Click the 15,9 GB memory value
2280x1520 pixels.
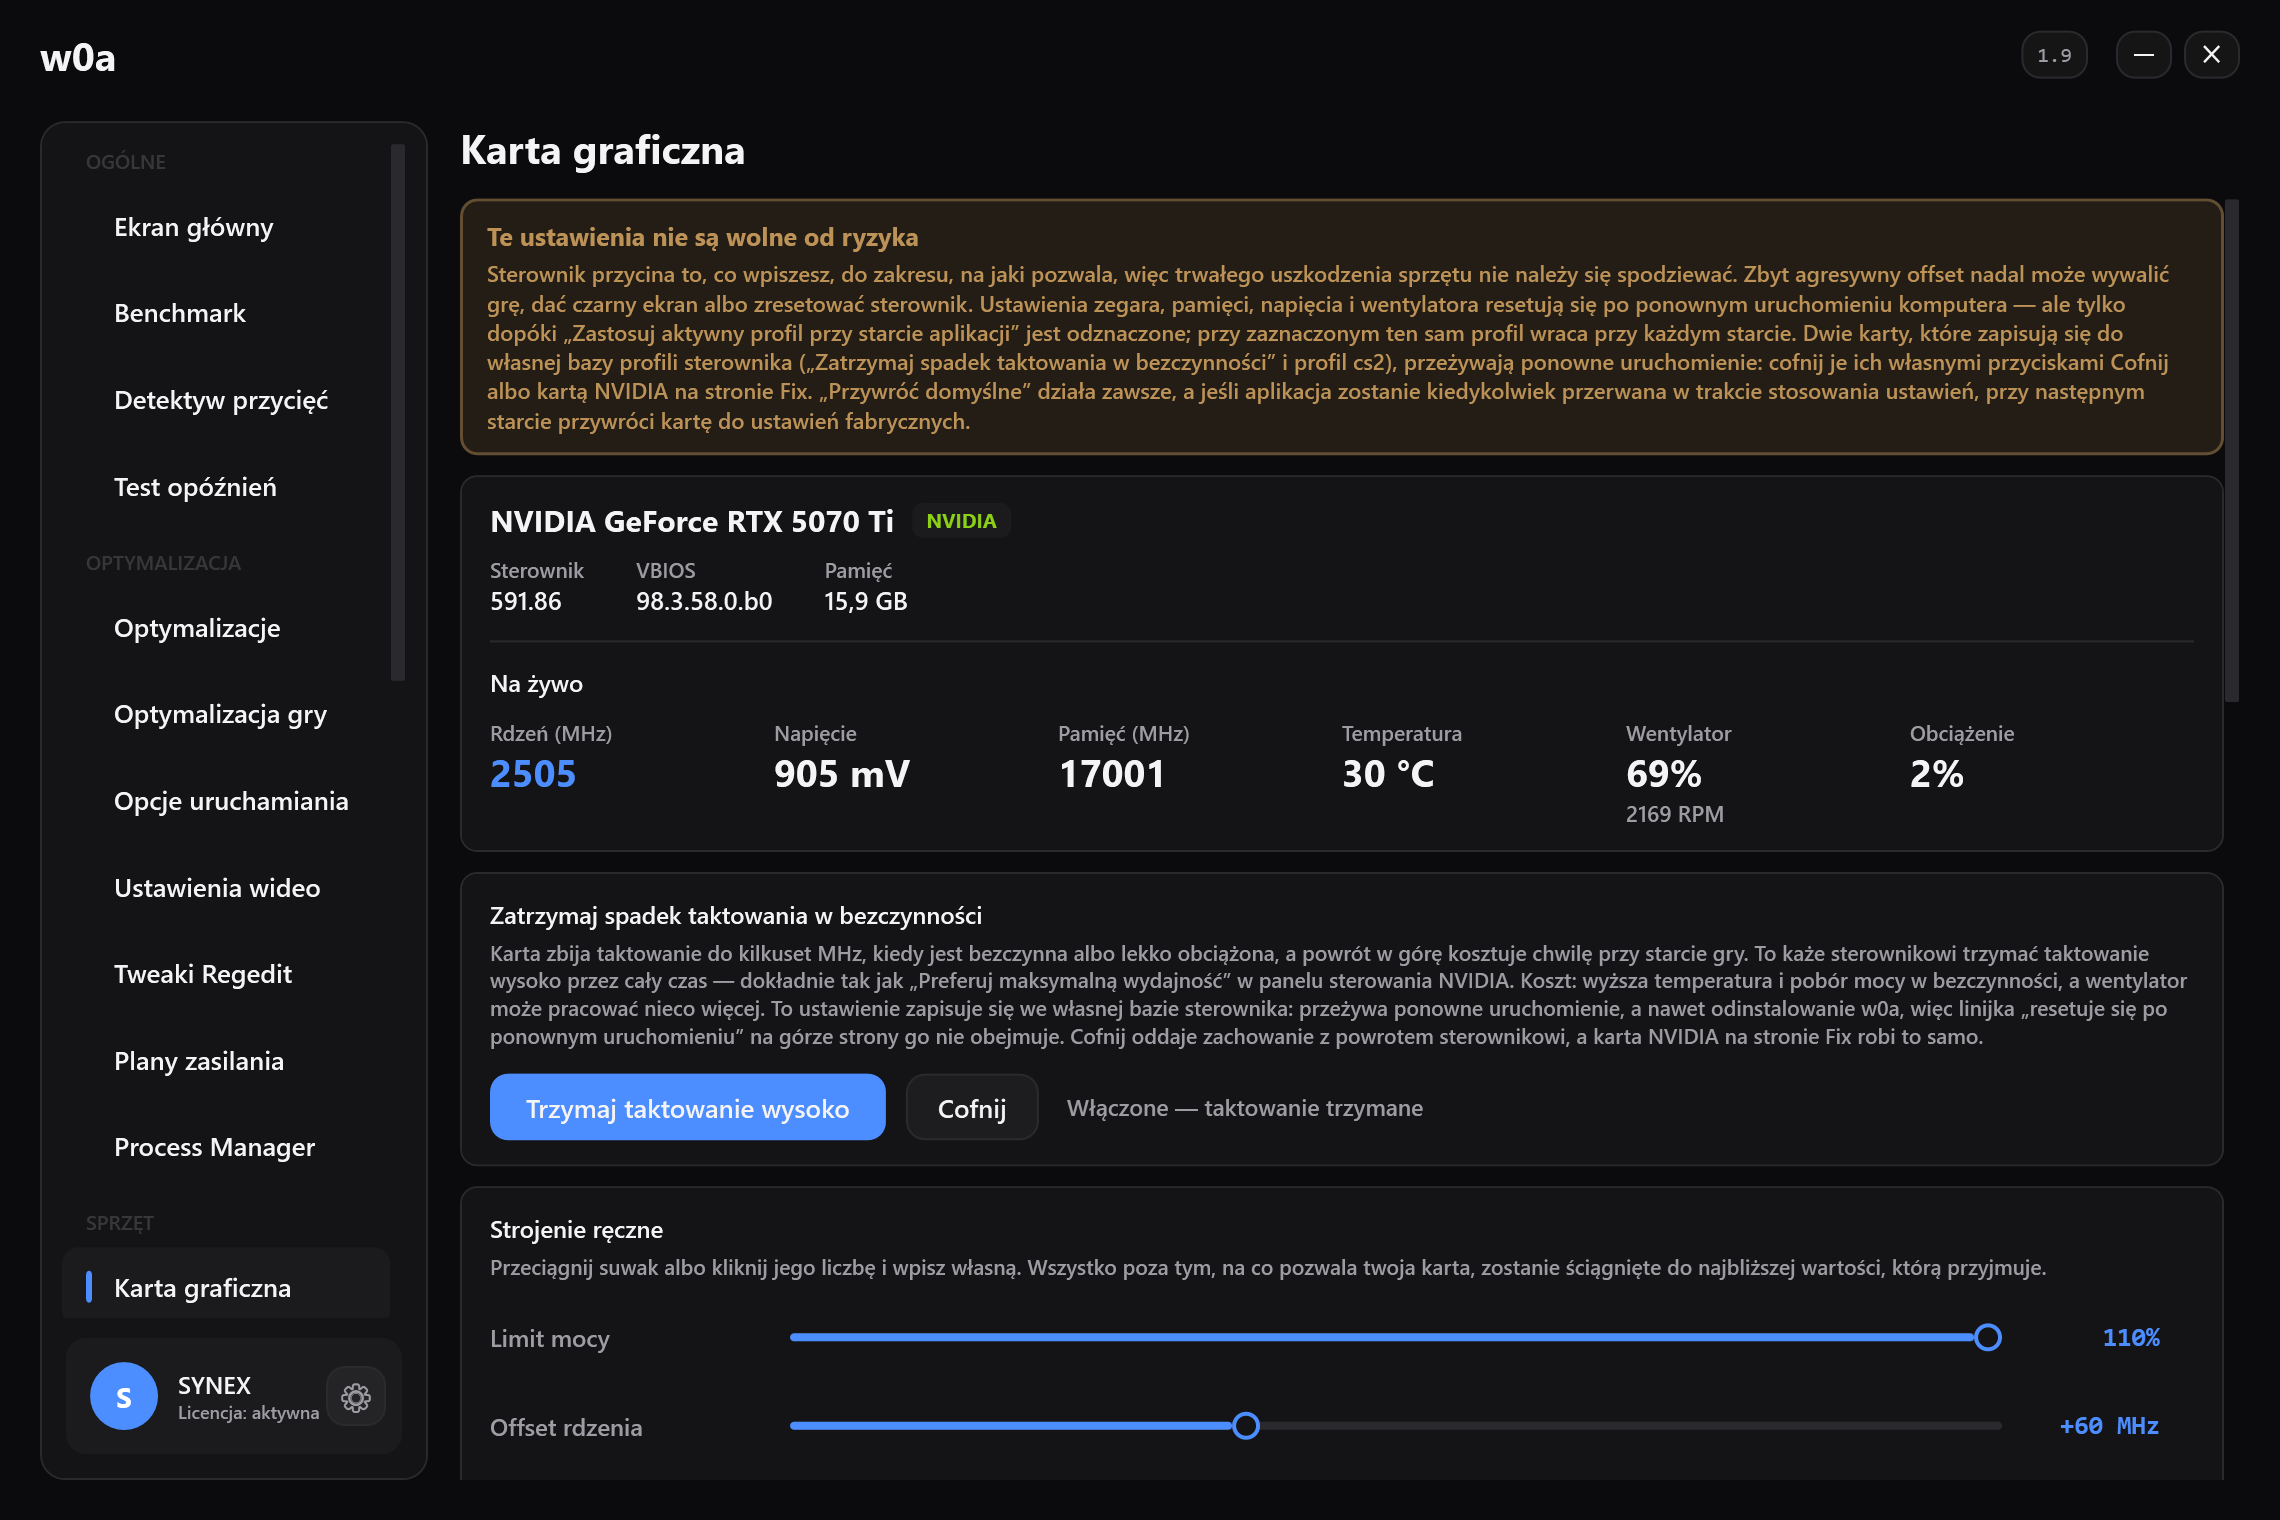point(866,601)
